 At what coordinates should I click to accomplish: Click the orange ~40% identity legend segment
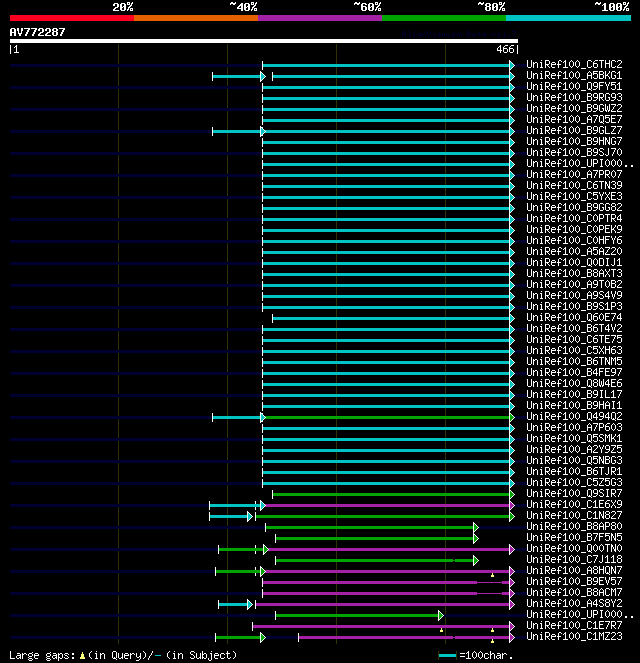196,18
